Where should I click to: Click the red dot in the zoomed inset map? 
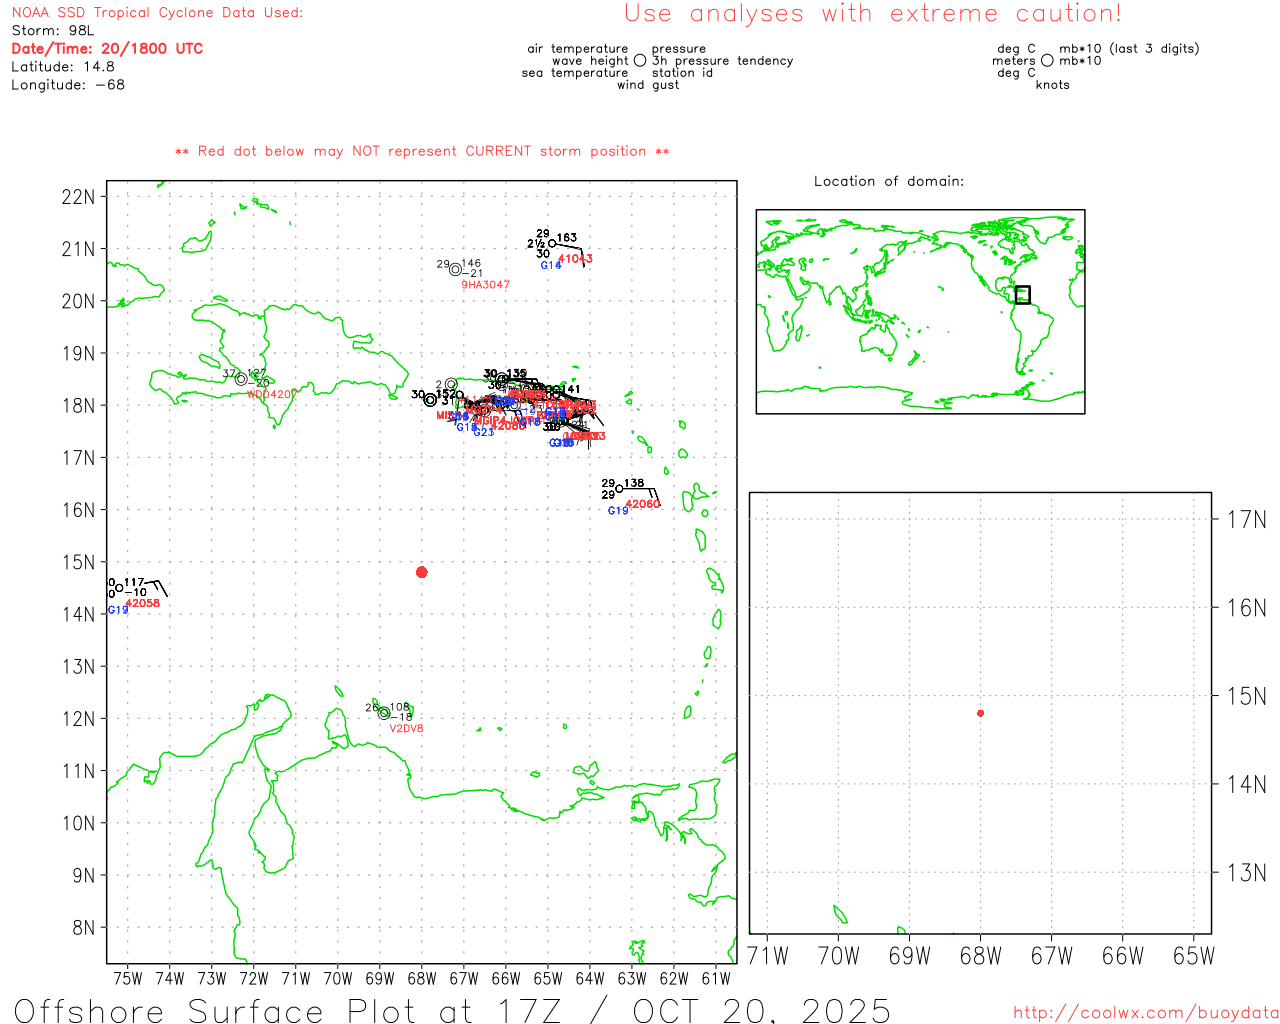pos(980,713)
